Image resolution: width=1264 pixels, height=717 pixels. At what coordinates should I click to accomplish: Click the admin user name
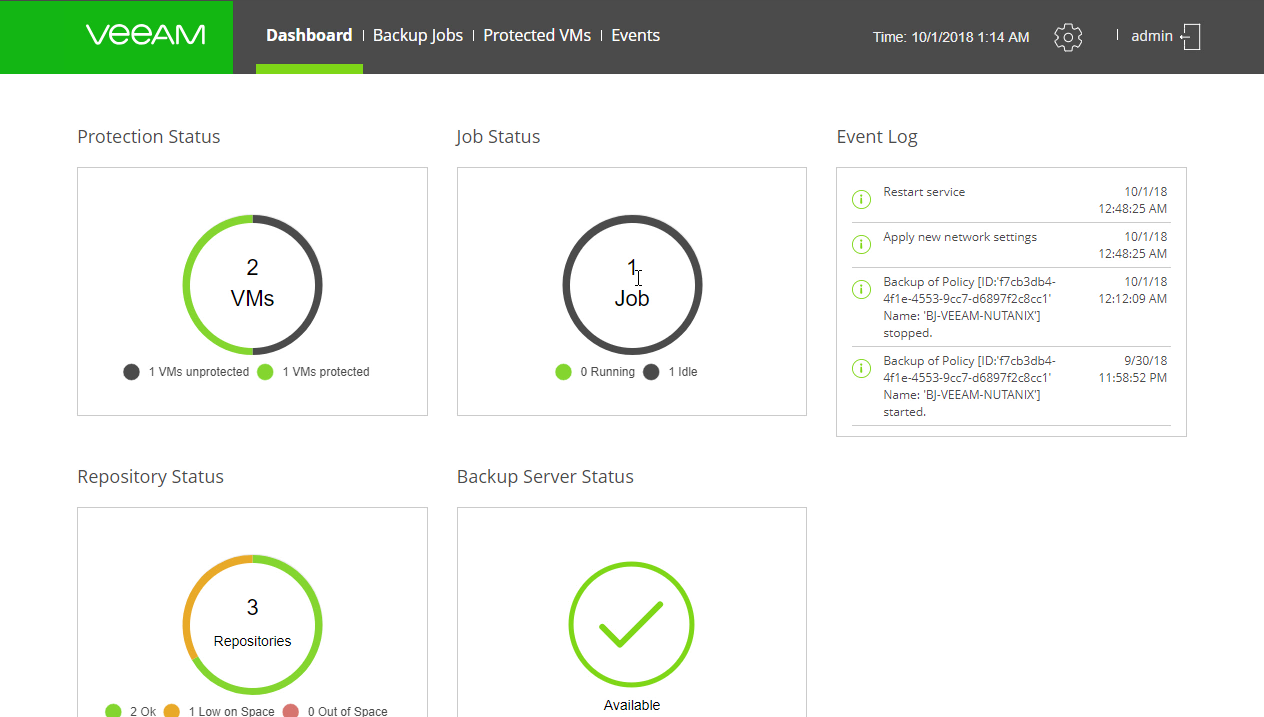(1152, 36)
